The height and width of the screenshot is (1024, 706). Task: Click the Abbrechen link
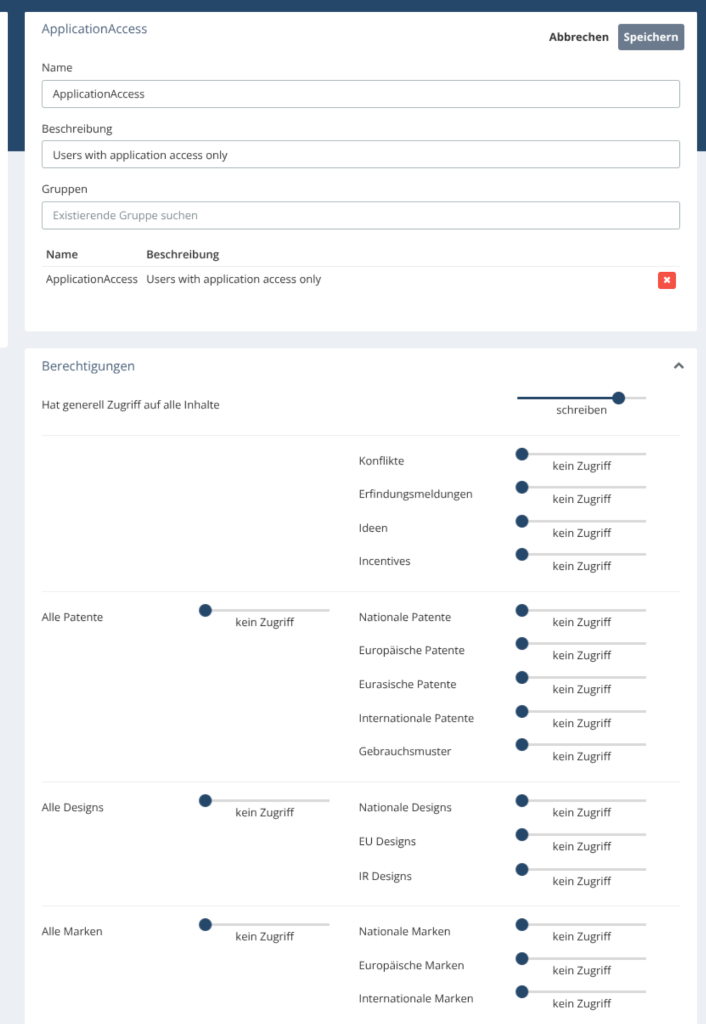(x=578, y=37)
